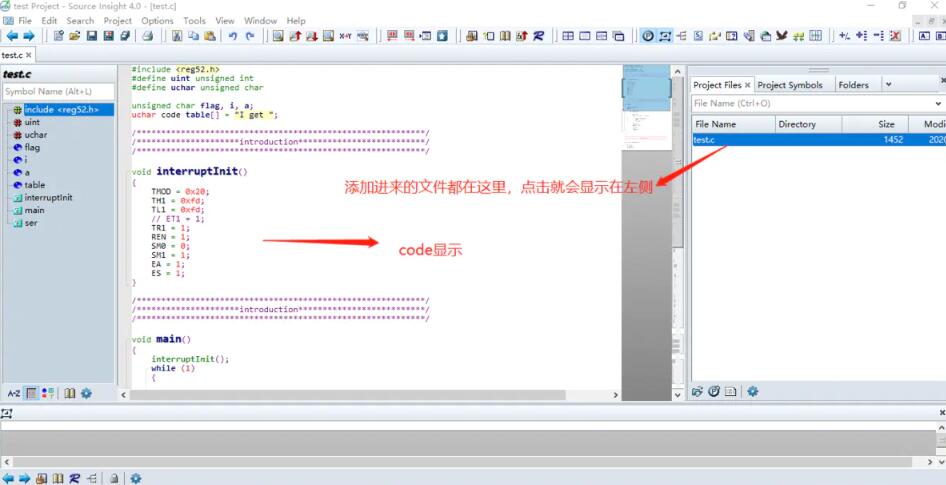The width and height of the screenshot is (946, 485).
Task: Click the X→Y Replace toolbar icon
Action: 345,36
